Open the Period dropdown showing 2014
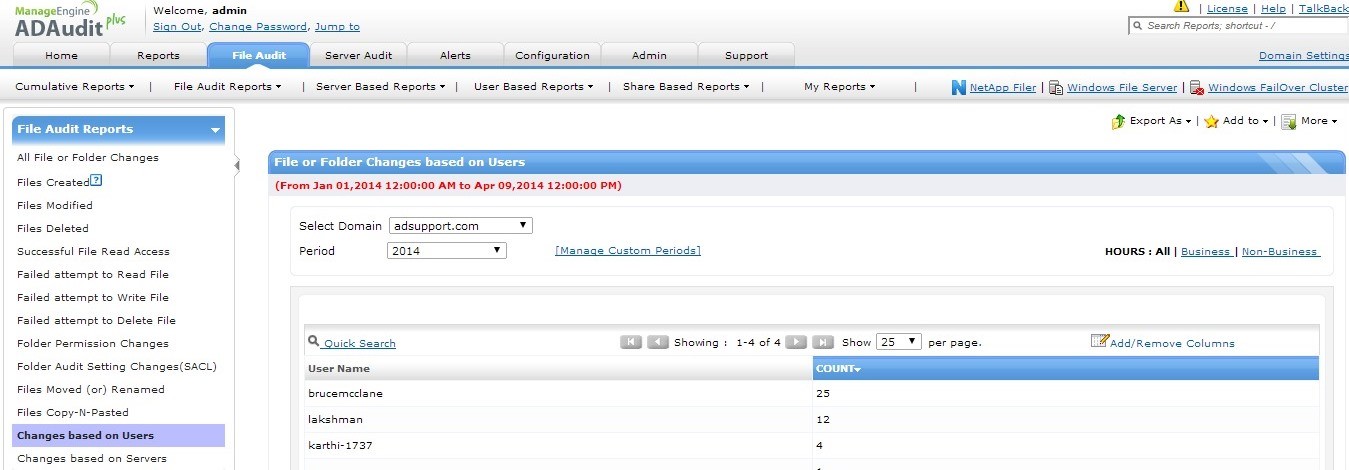Viewport: 1349px width, 470px height. point(447,250)
